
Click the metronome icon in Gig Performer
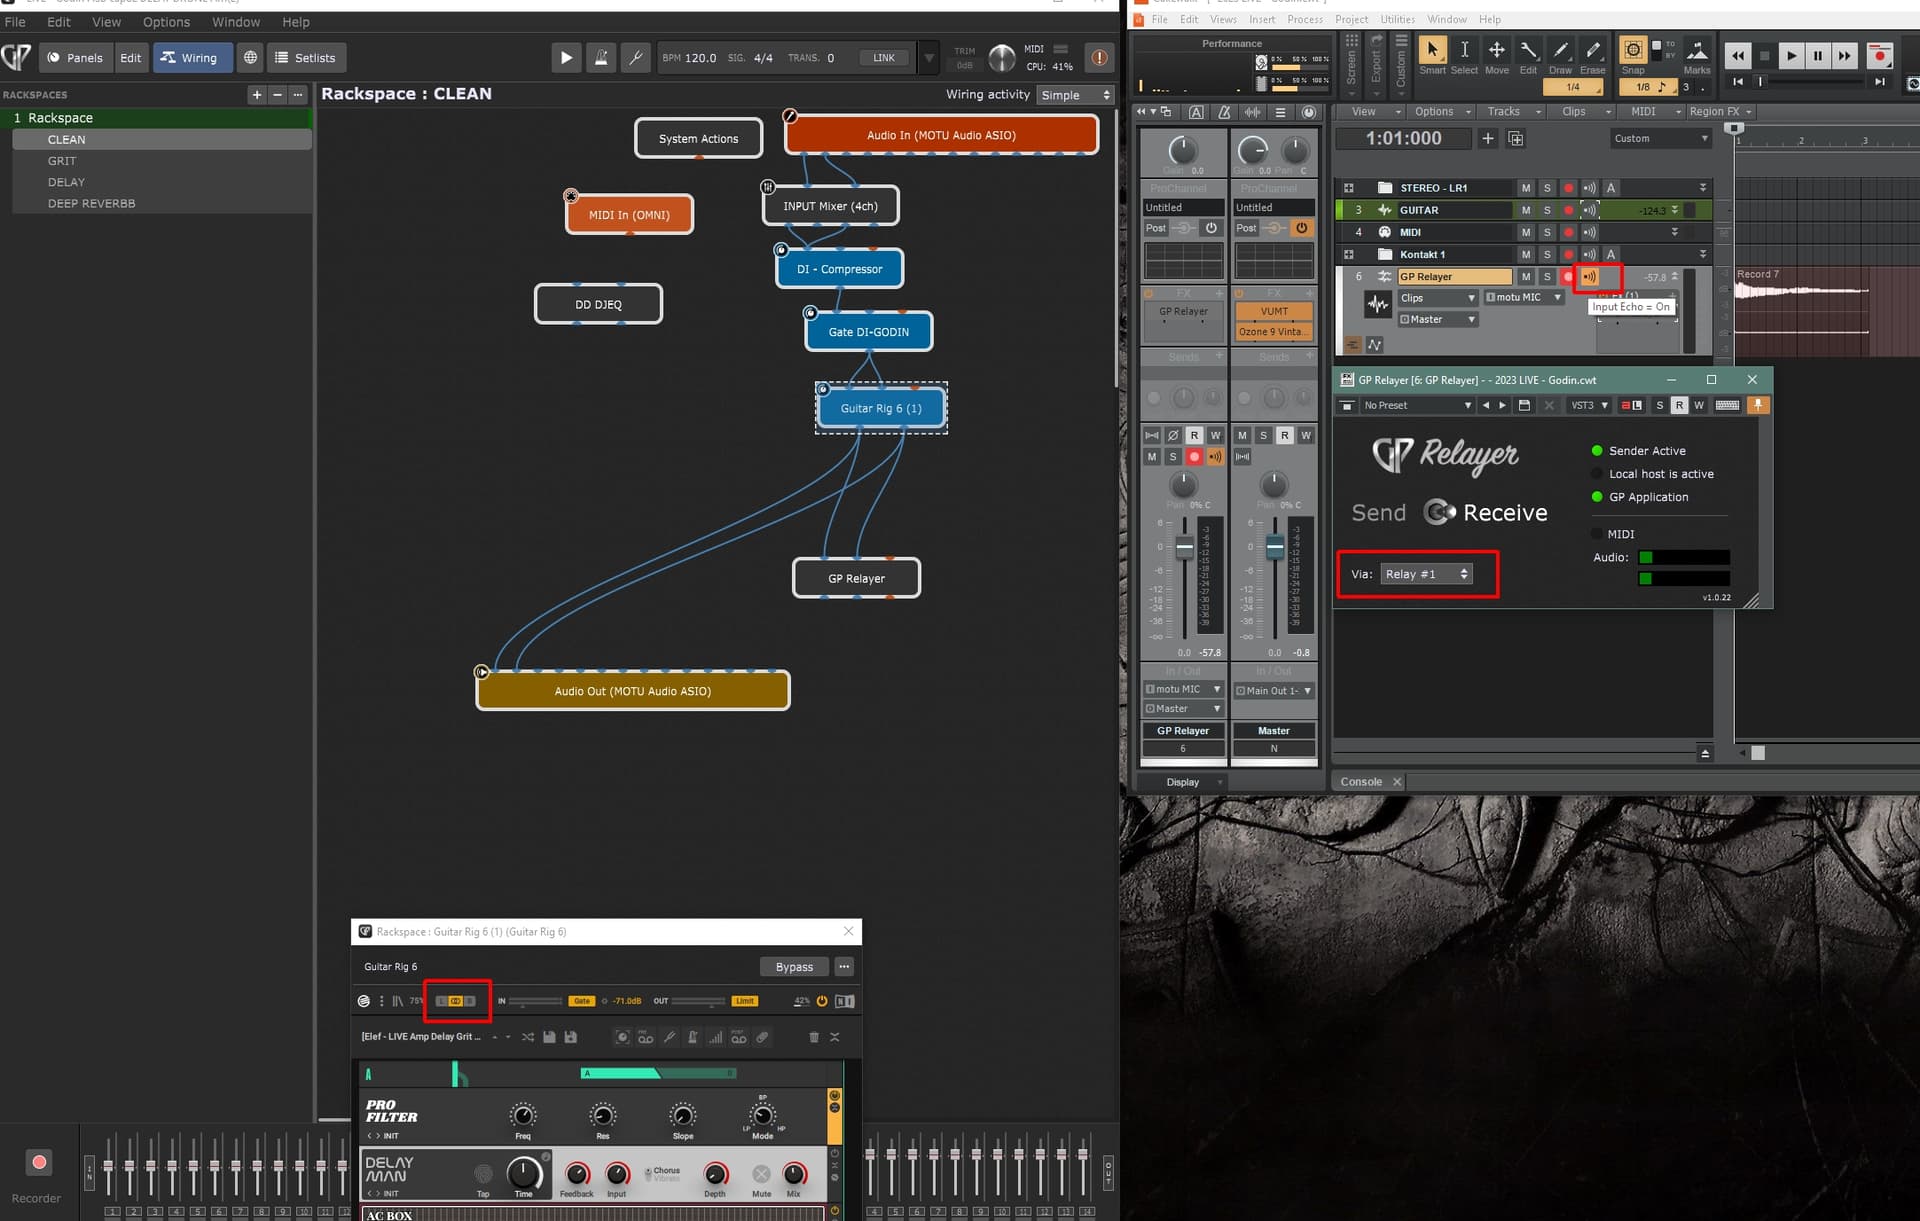[x=601, y=57]
